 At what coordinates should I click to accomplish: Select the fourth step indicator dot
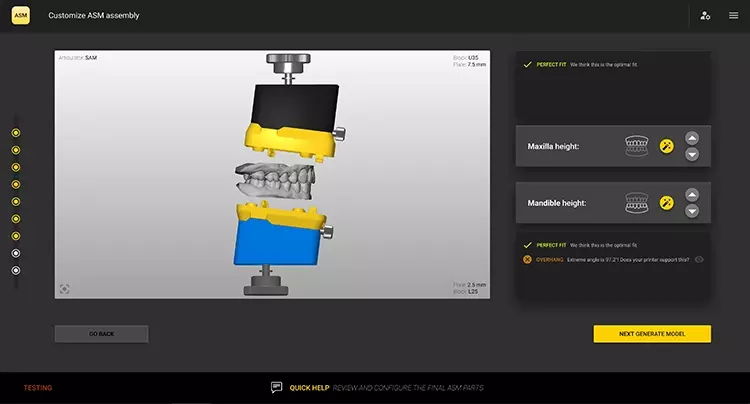pyautogui.click(x=16, y=185)
